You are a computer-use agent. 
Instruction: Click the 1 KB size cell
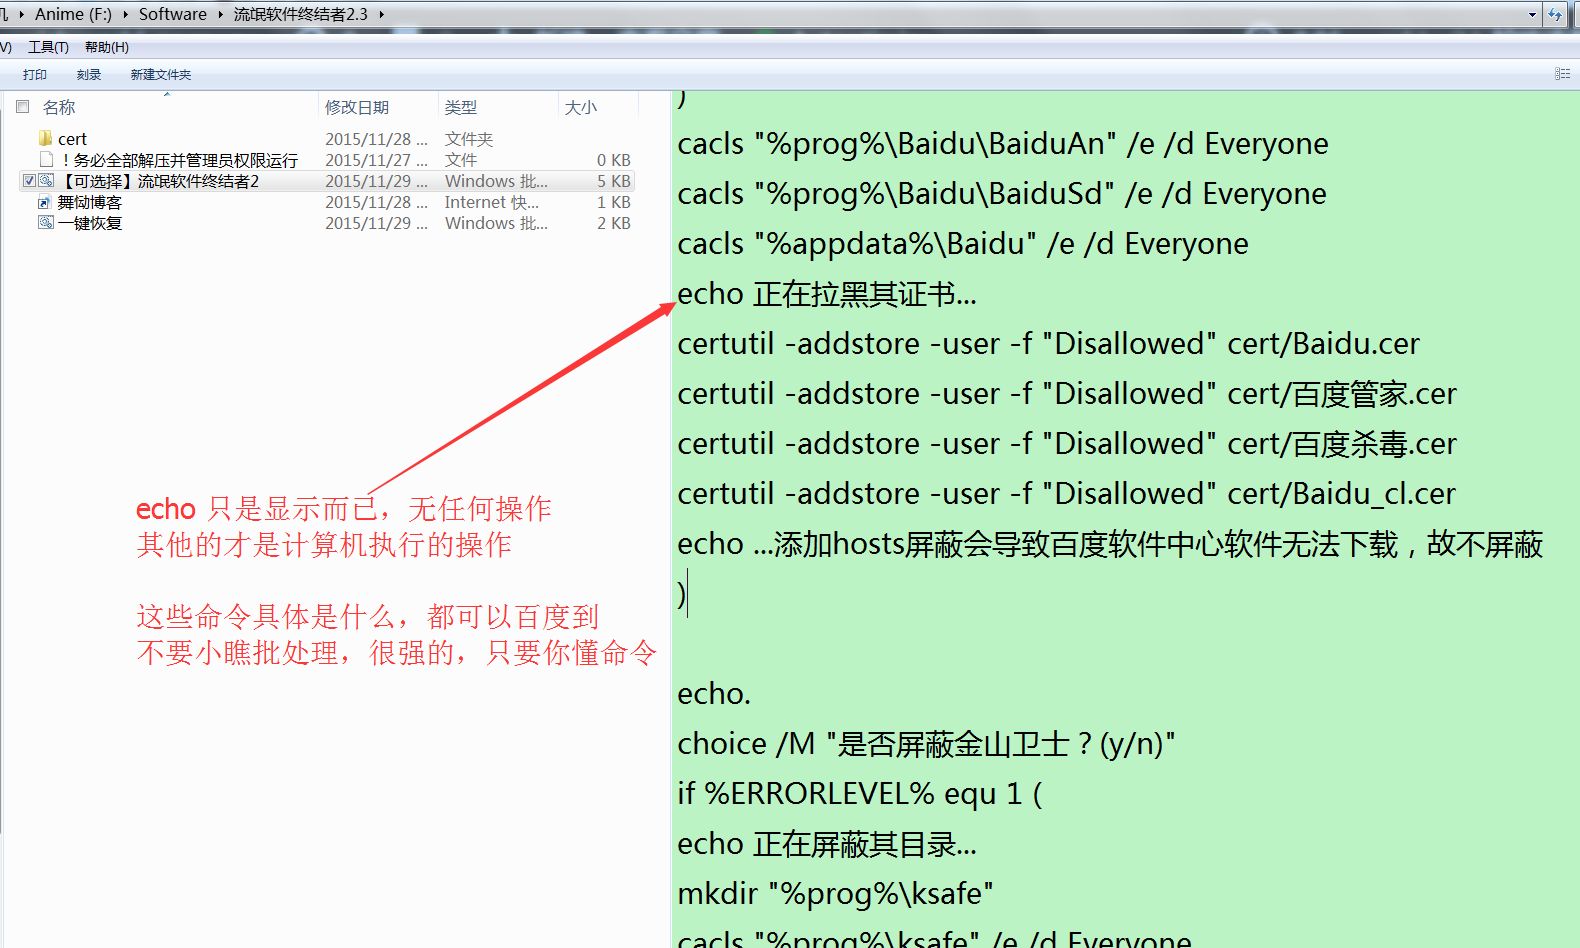coord(614,202)
